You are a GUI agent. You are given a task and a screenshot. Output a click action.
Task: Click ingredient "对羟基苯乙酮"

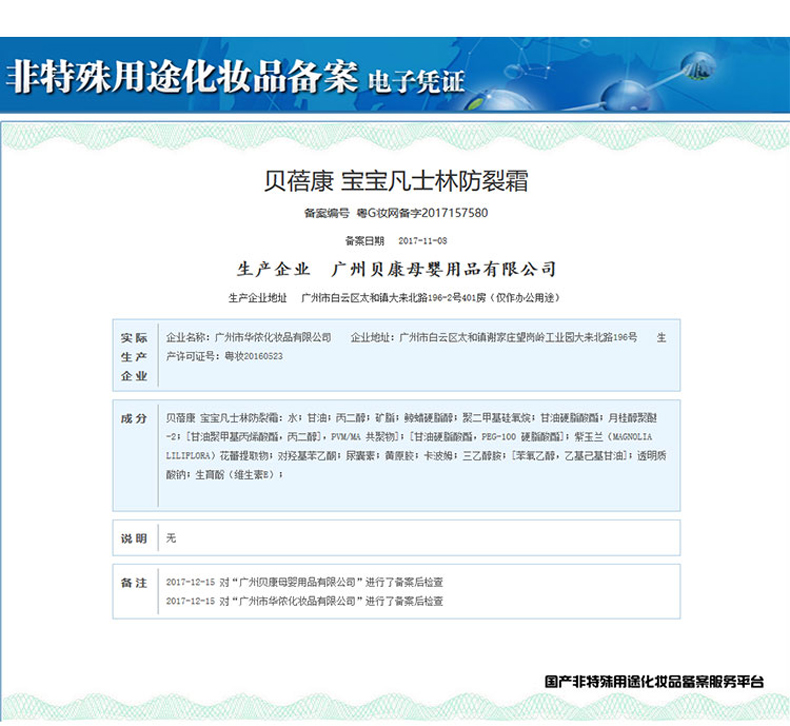pyautogui.click(x=306, y=456)
